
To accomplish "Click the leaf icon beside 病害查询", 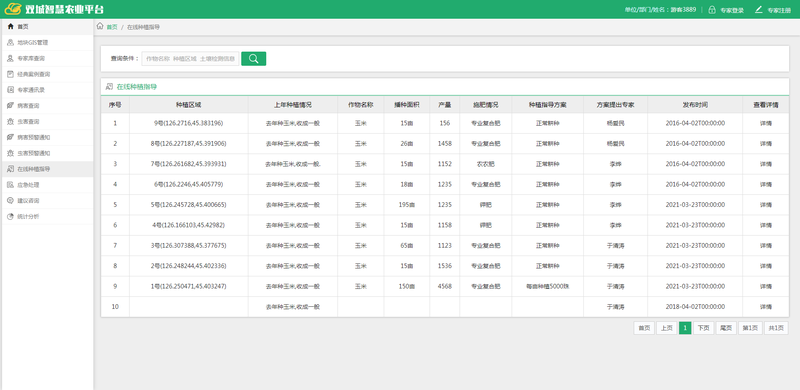I will (10, 106).
